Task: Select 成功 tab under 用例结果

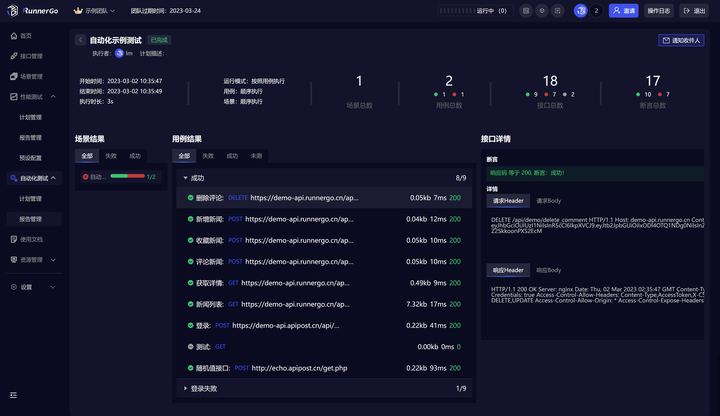Action: click(232, 156)
